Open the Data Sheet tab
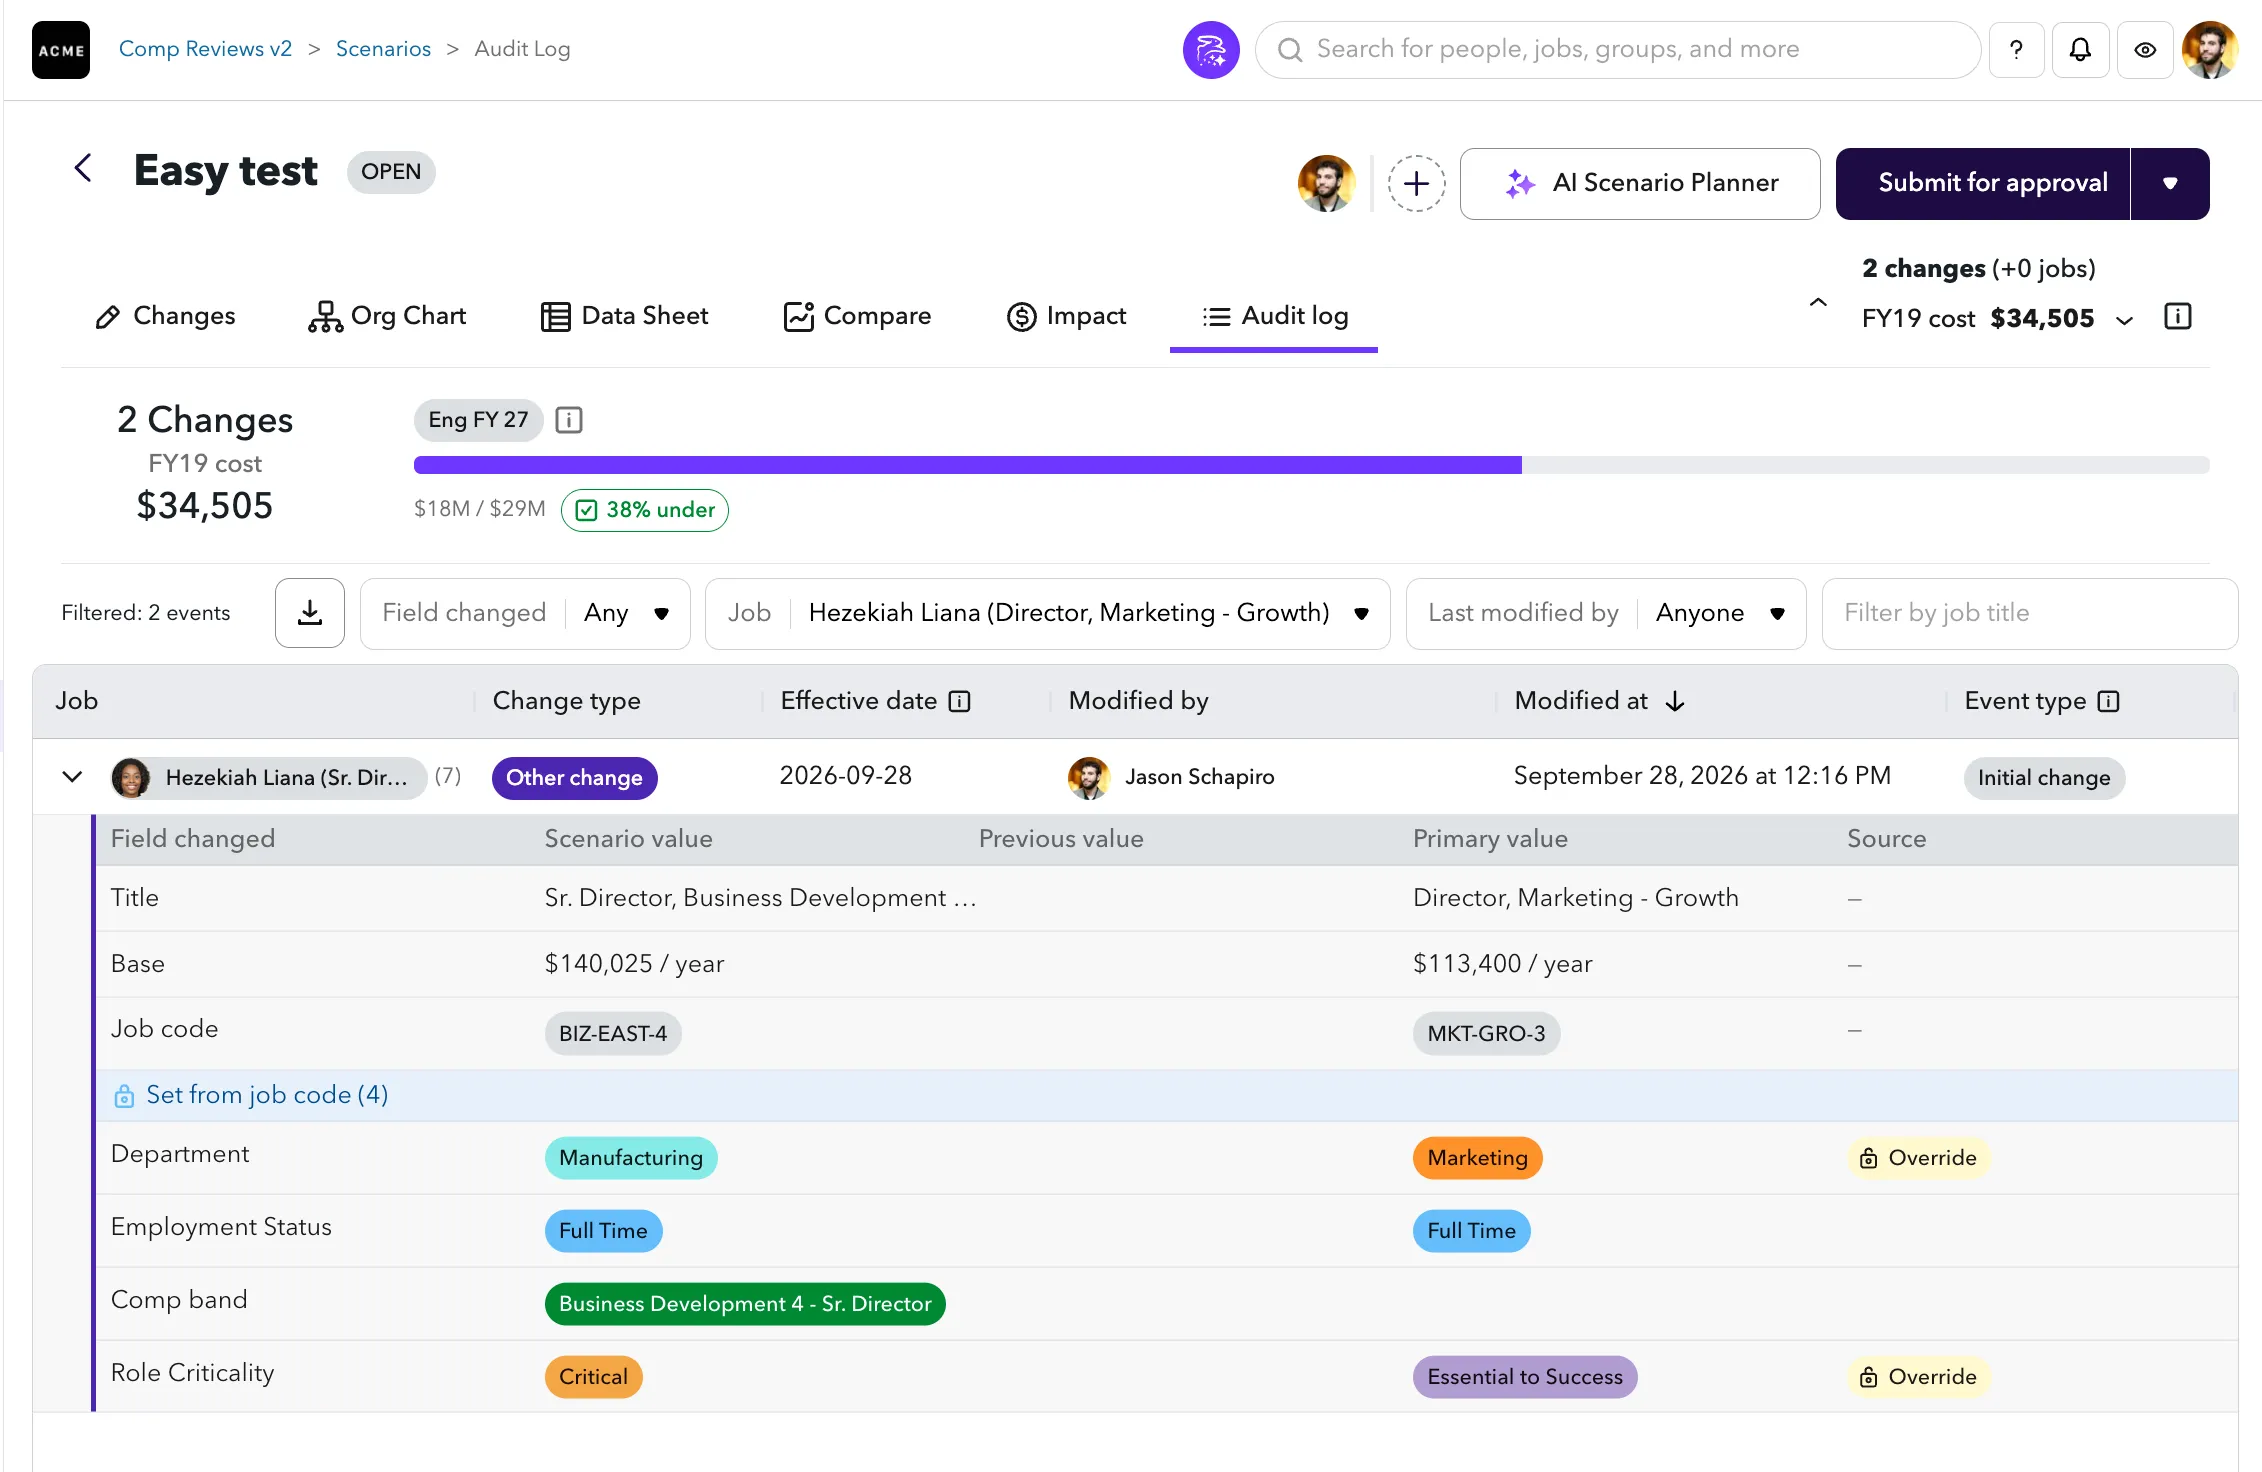2262x1472 pixels. click(x=624, y=316)
